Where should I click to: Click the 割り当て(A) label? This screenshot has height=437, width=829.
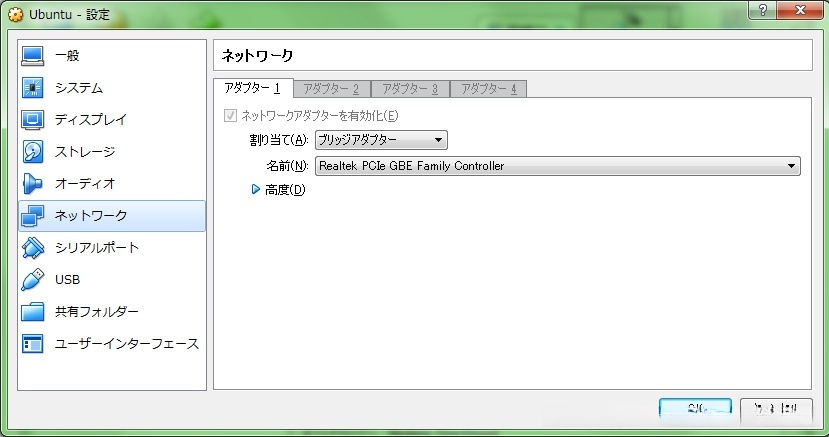[x=279, y=140]
